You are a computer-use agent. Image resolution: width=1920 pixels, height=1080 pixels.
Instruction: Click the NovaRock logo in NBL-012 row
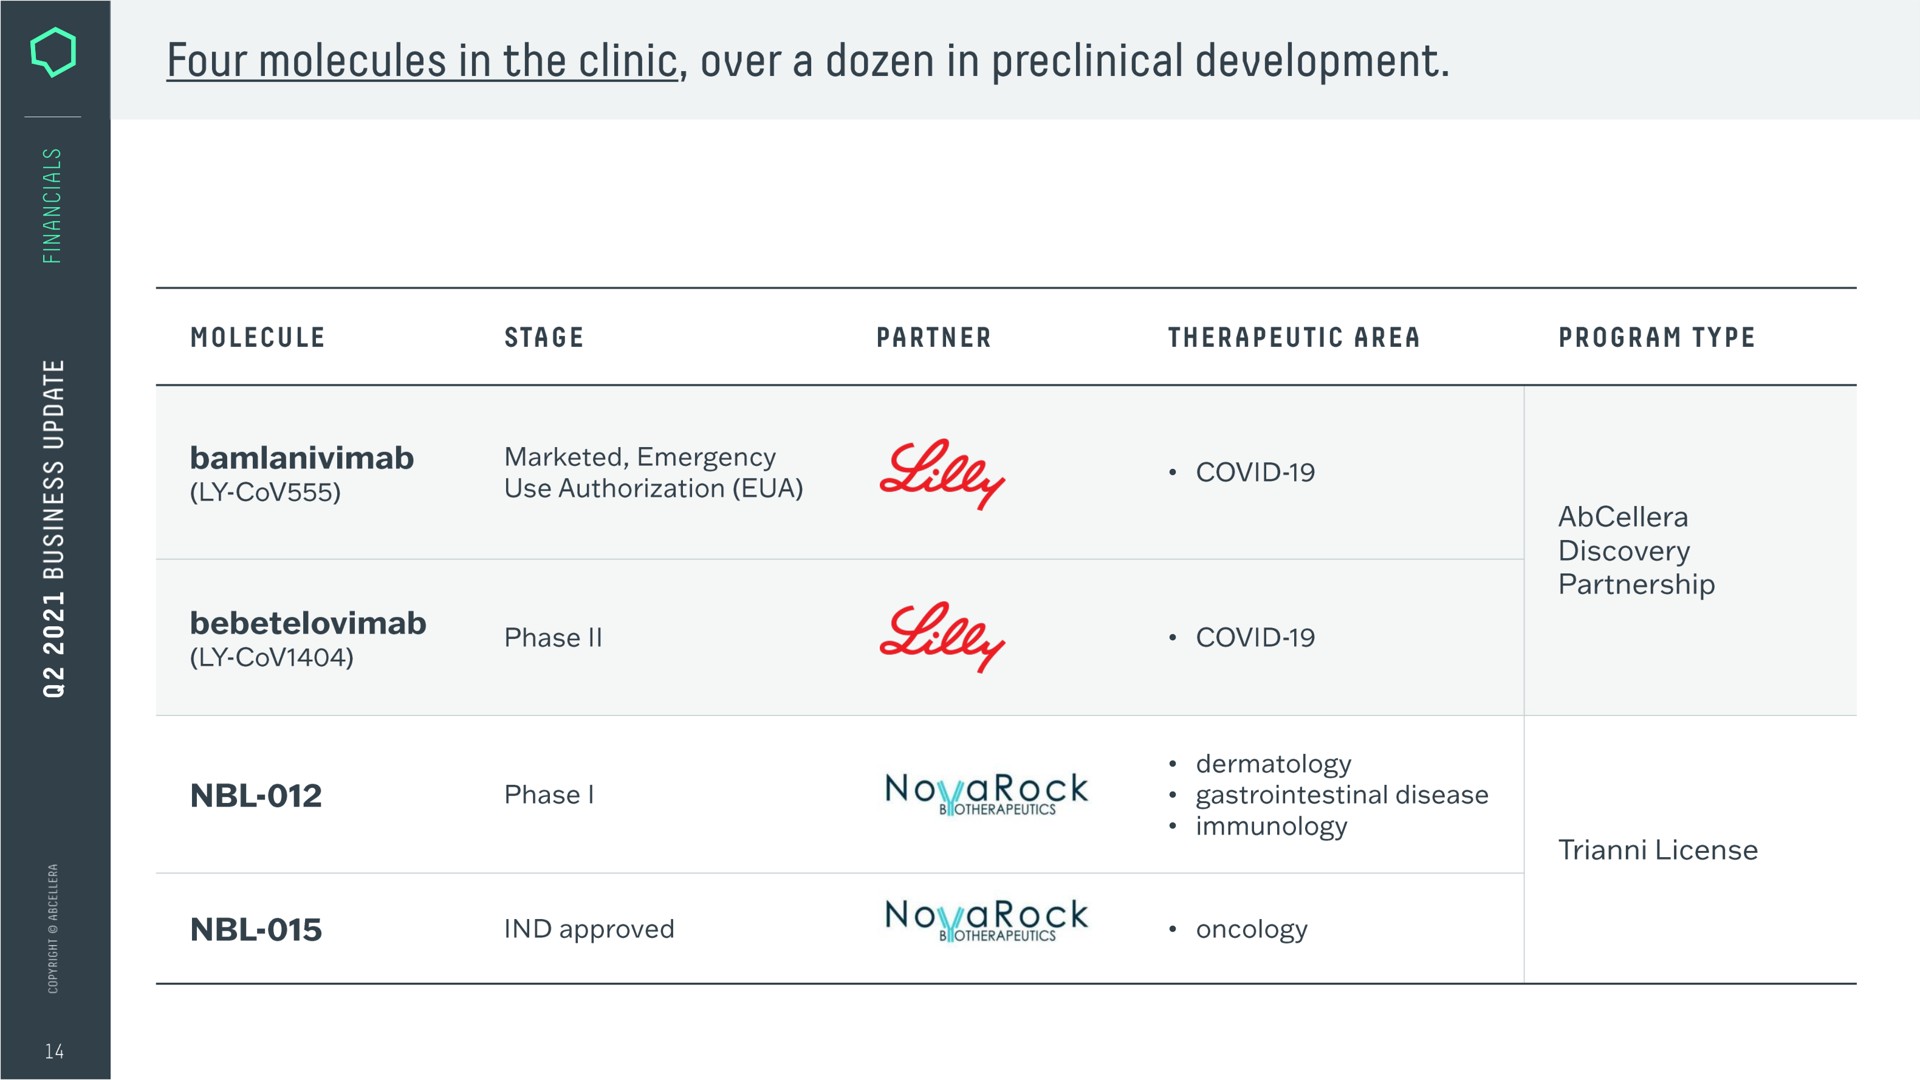(x=986, y=794)
